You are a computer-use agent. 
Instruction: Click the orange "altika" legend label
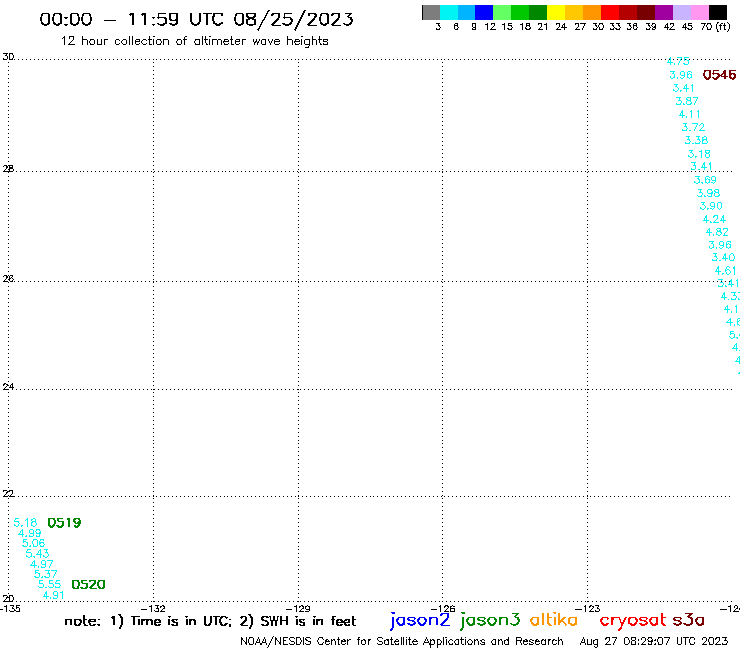554,619
